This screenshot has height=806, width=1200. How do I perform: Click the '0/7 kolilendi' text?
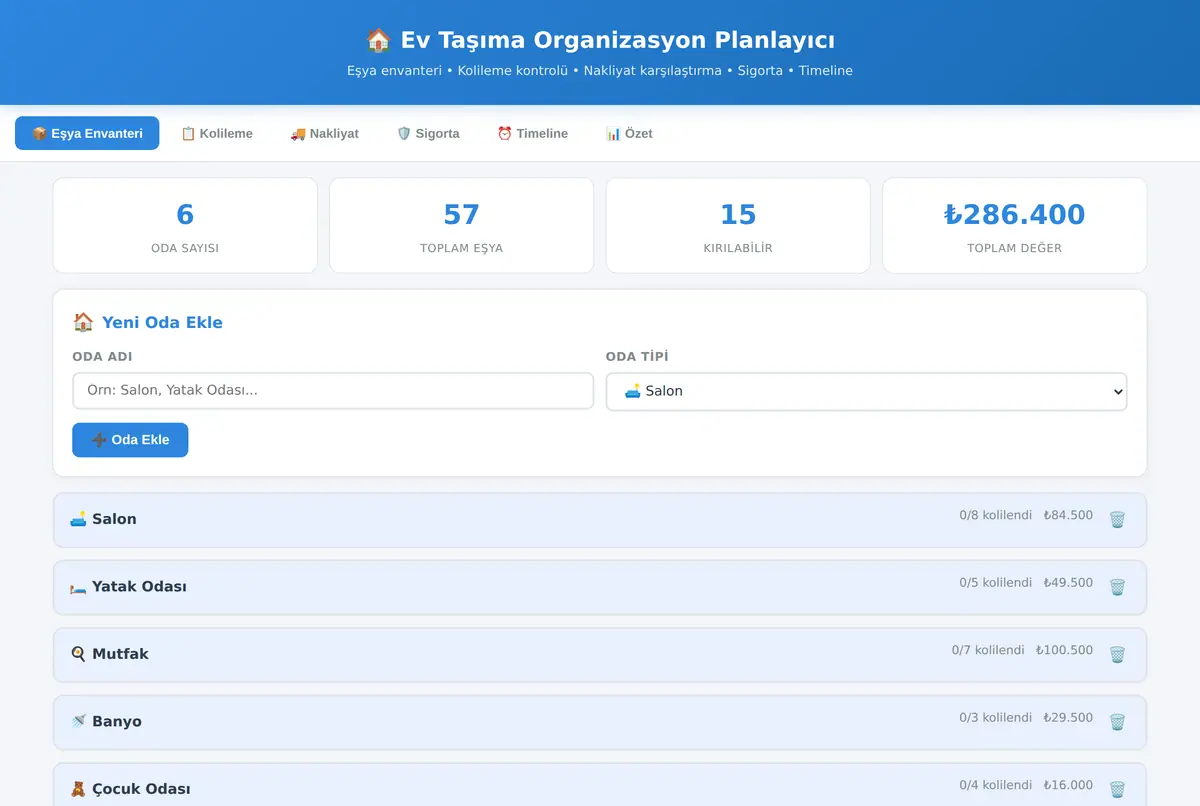[988, 650]
